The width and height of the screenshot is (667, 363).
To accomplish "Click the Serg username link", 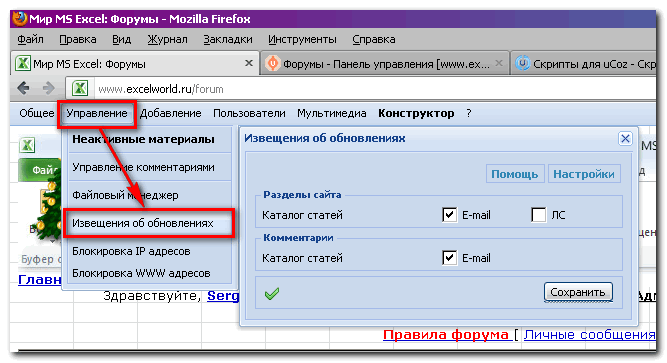I will tap(223, 295).
